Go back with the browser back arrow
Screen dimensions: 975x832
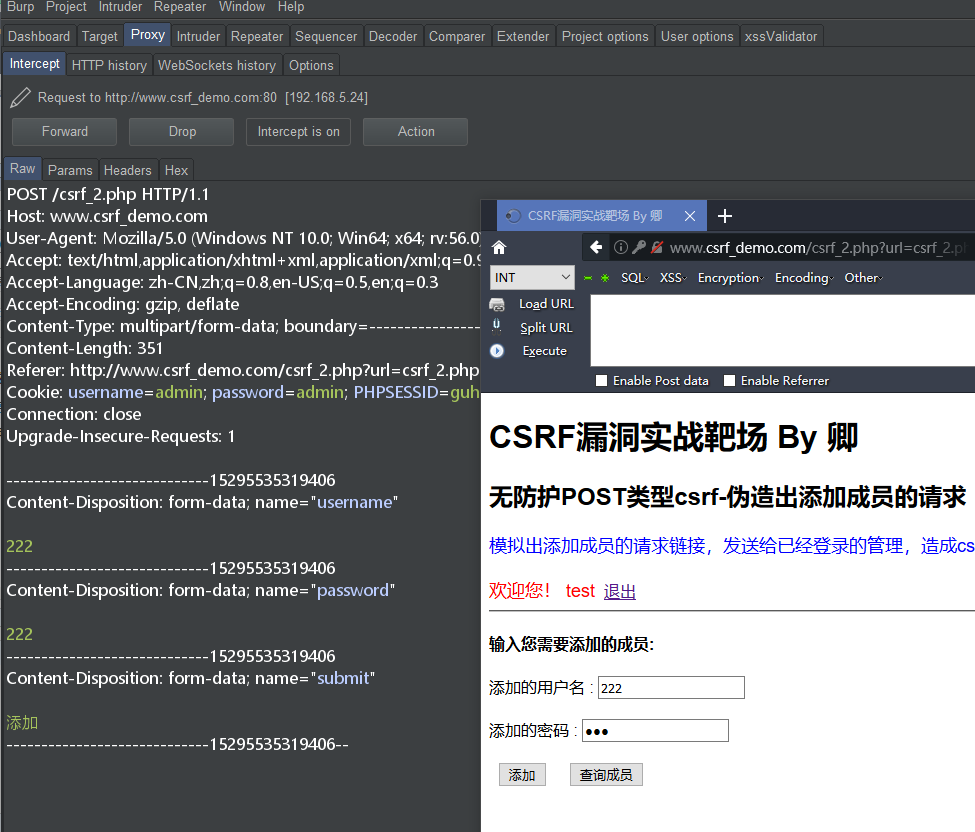coord(596,247)
